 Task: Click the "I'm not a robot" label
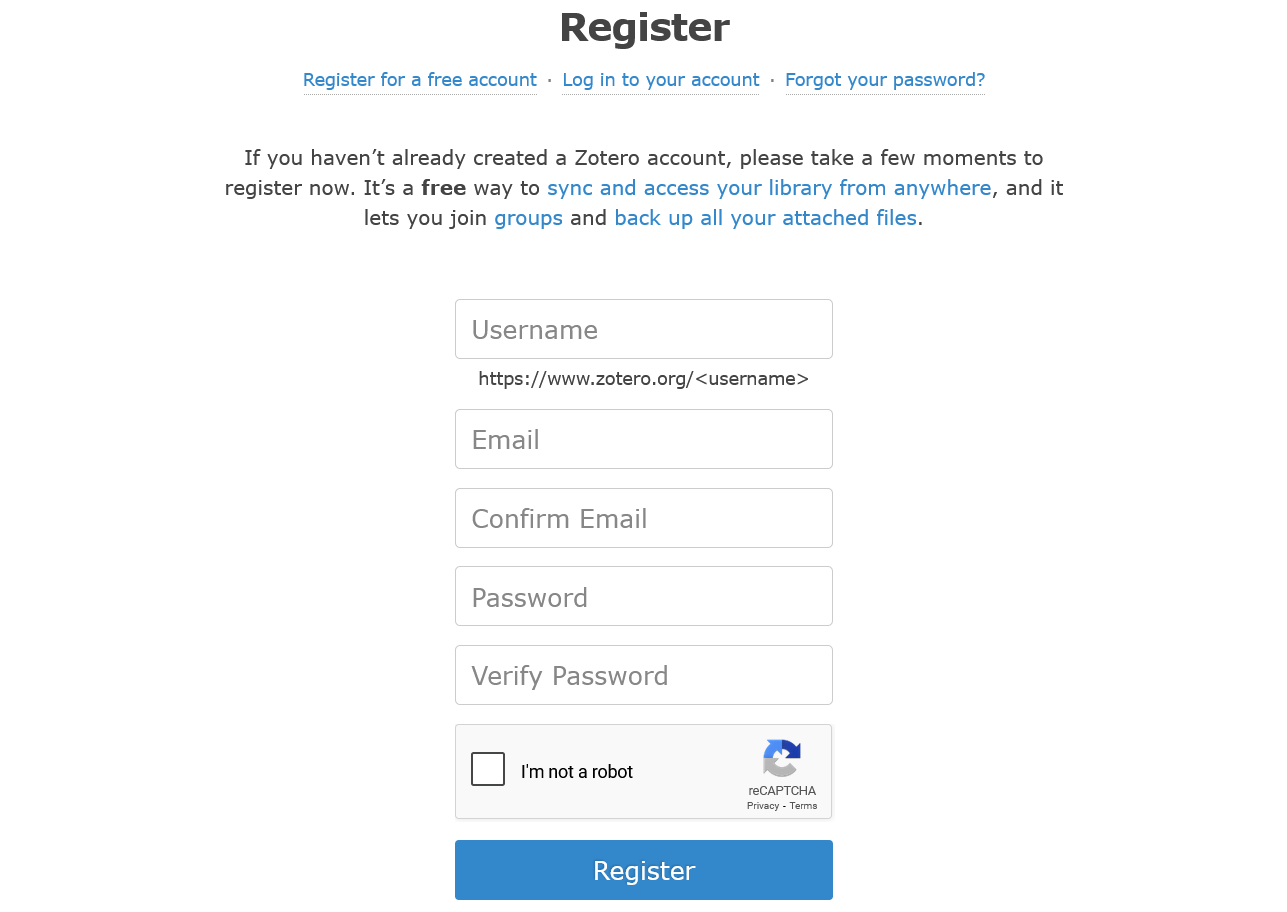[577, 772]
